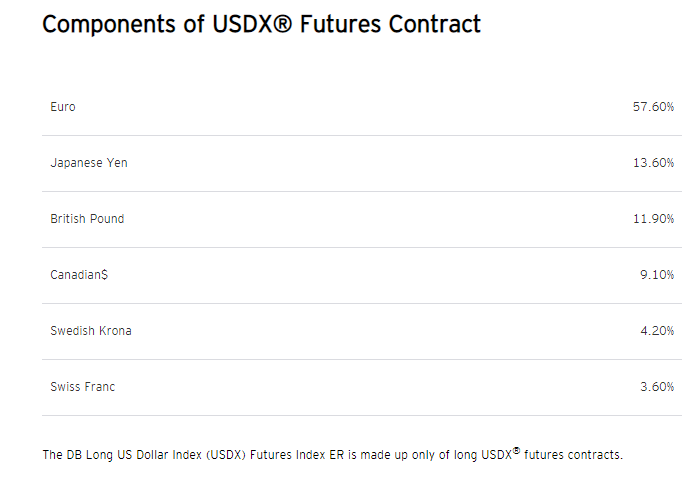Image resolution: width=689 pixels, height=487 pixels.
Task: Click the word USDX® in the heading
Action: point(252,24)
